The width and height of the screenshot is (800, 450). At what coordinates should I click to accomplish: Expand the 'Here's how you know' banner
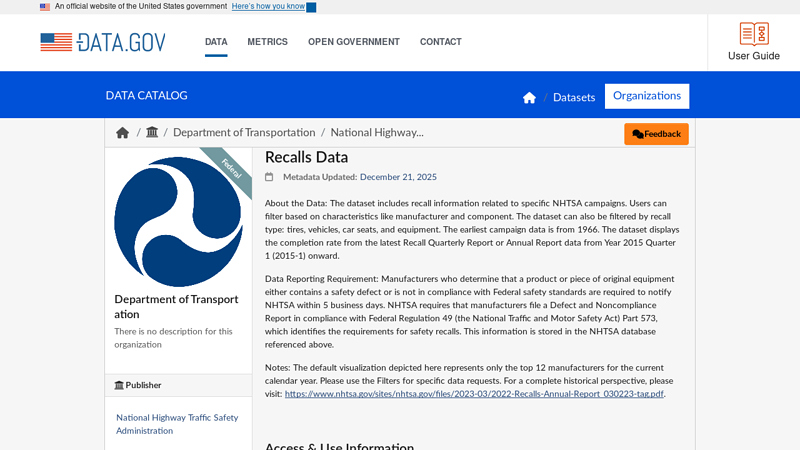click(x=273, y=7)
